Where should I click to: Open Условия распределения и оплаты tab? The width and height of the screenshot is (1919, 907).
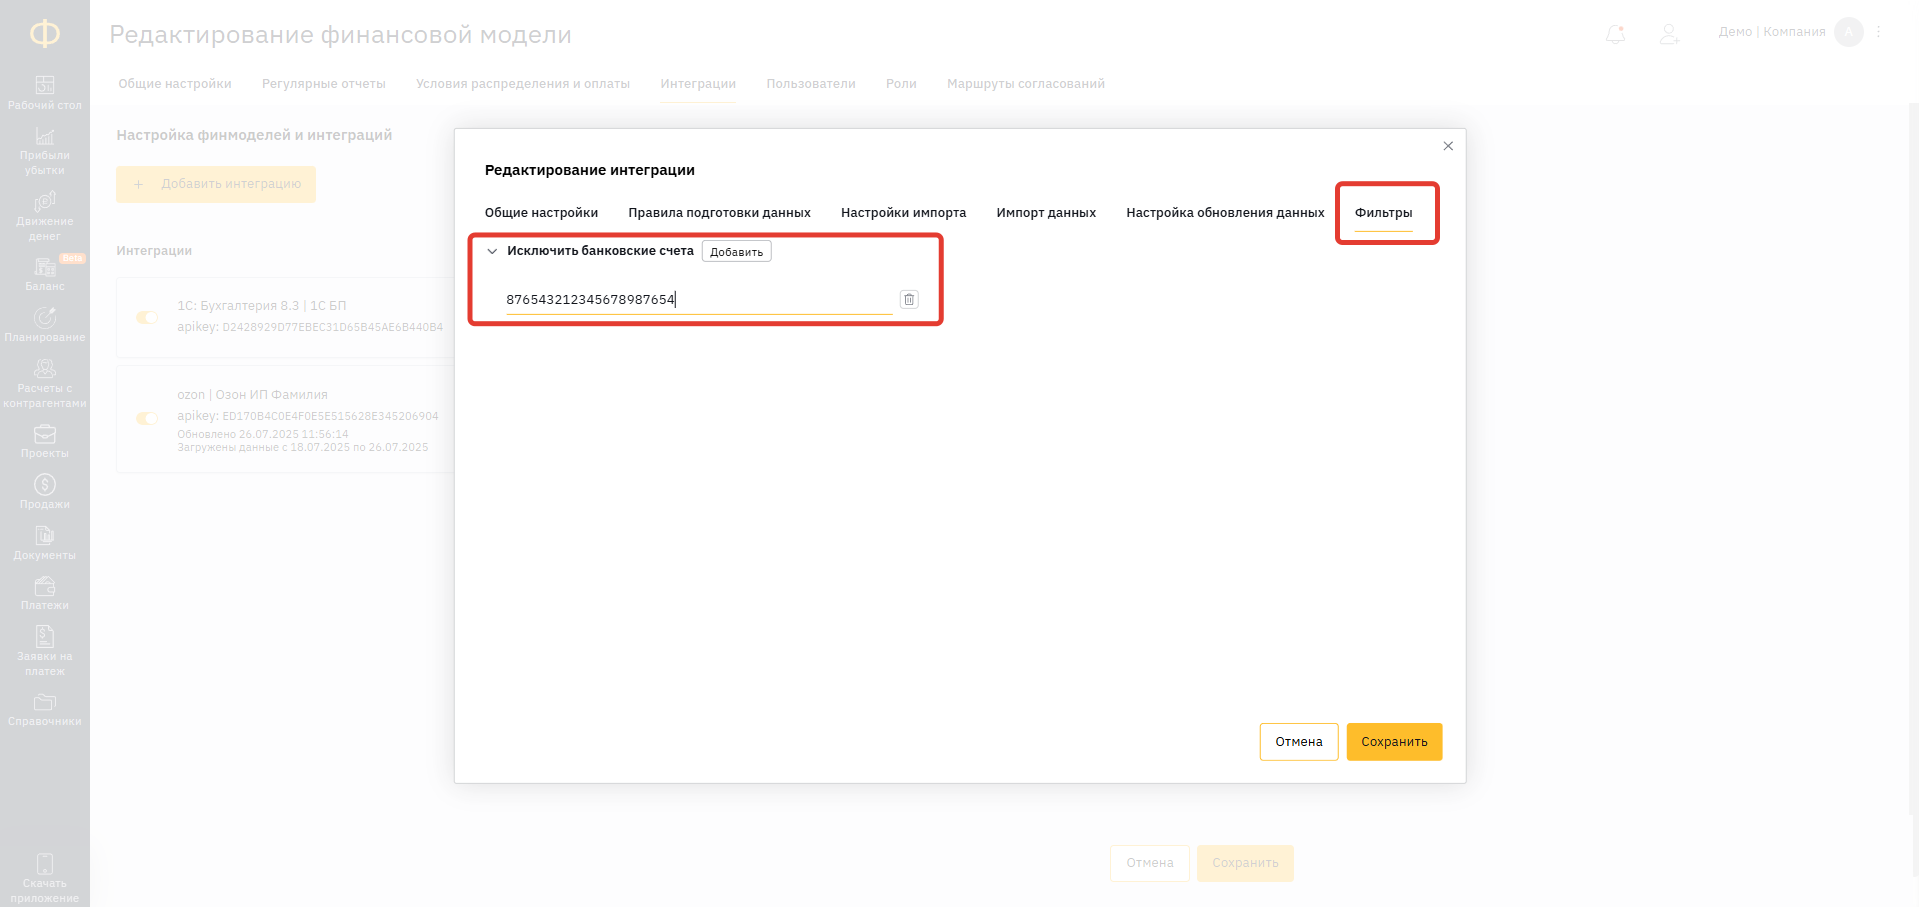[x=523, y=84]
